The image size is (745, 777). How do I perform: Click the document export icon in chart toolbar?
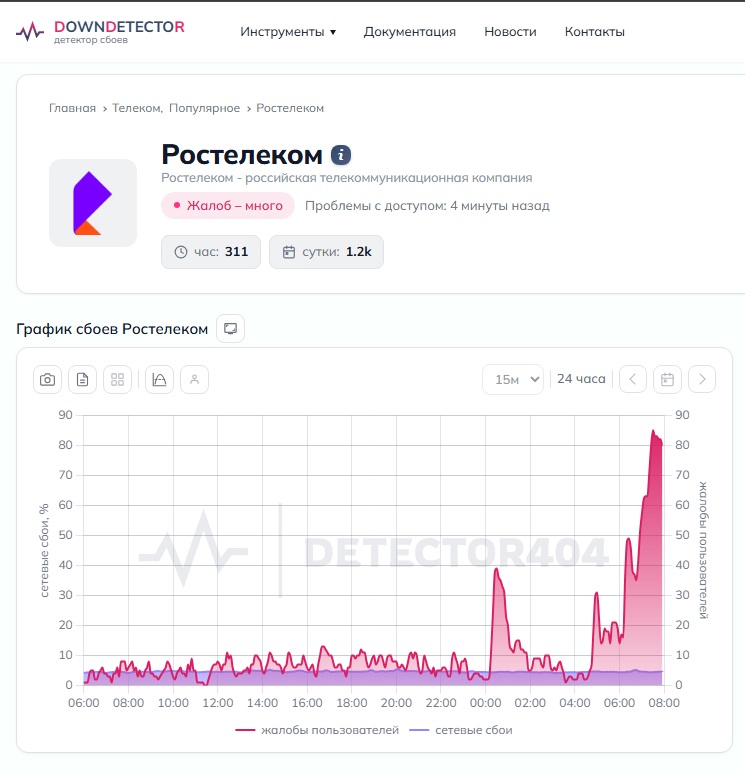(83, 379)
